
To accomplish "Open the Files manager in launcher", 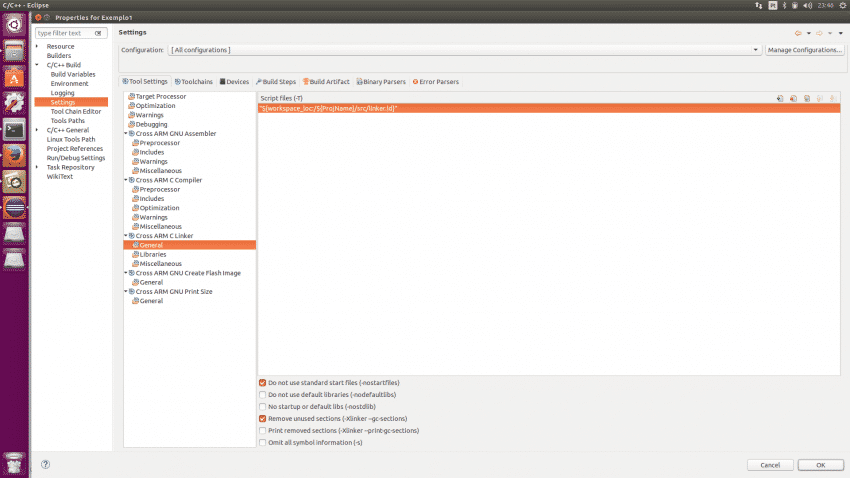I will pyautogui.click(x=14, y=51).
